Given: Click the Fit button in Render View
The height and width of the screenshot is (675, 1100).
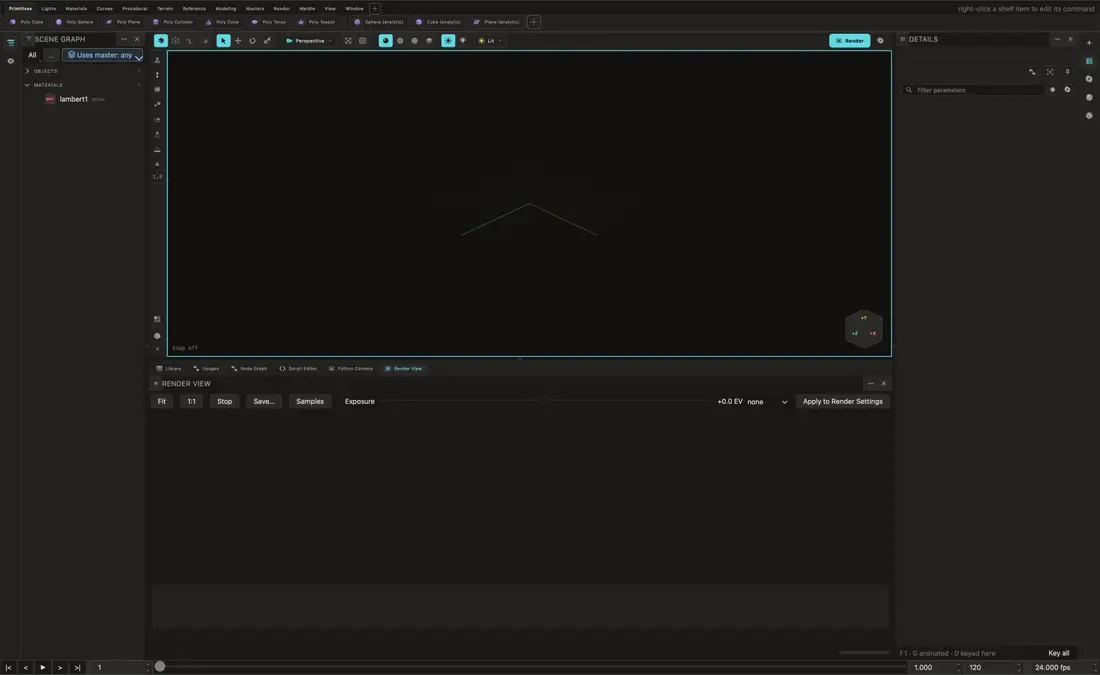Looking at the screenshot, I should 161,401.
